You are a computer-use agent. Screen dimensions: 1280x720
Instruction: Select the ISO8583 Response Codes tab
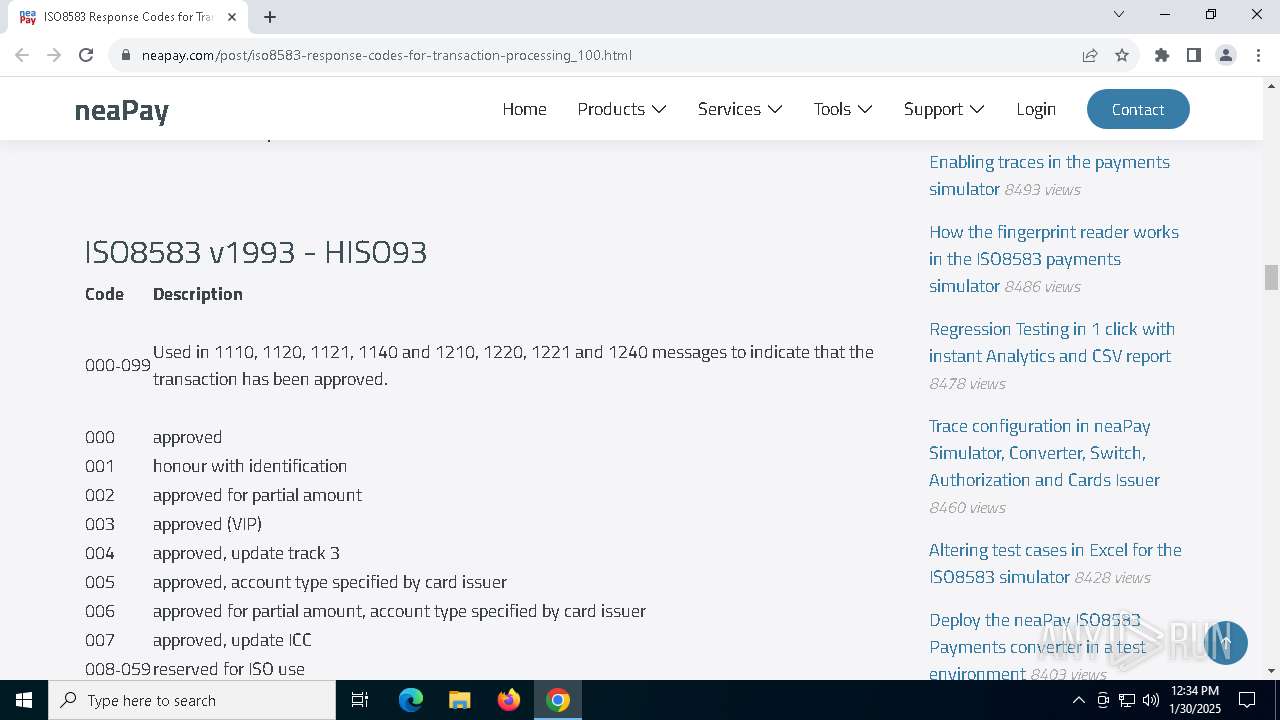click(129, 17)
